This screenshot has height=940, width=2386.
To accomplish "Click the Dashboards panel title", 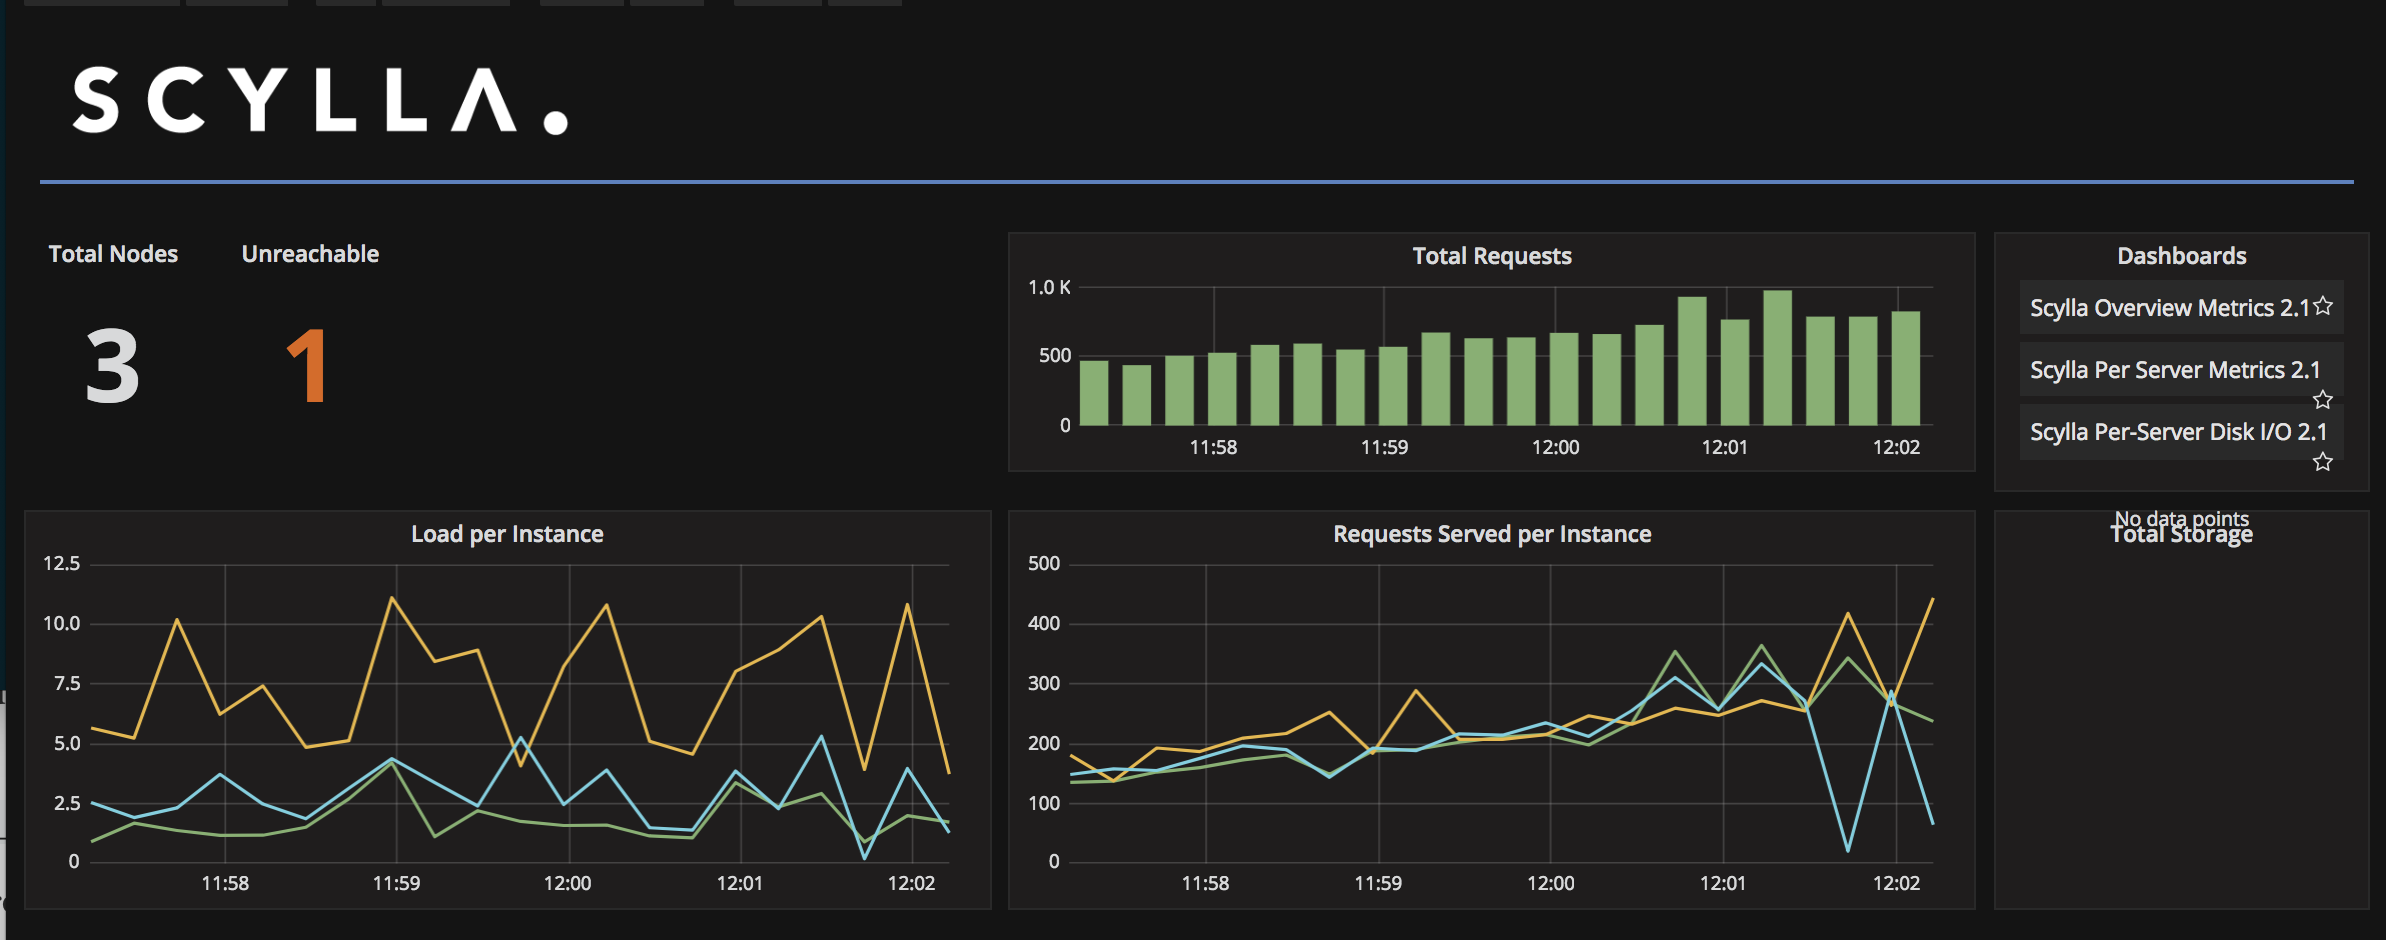I will coord(2181,256).
